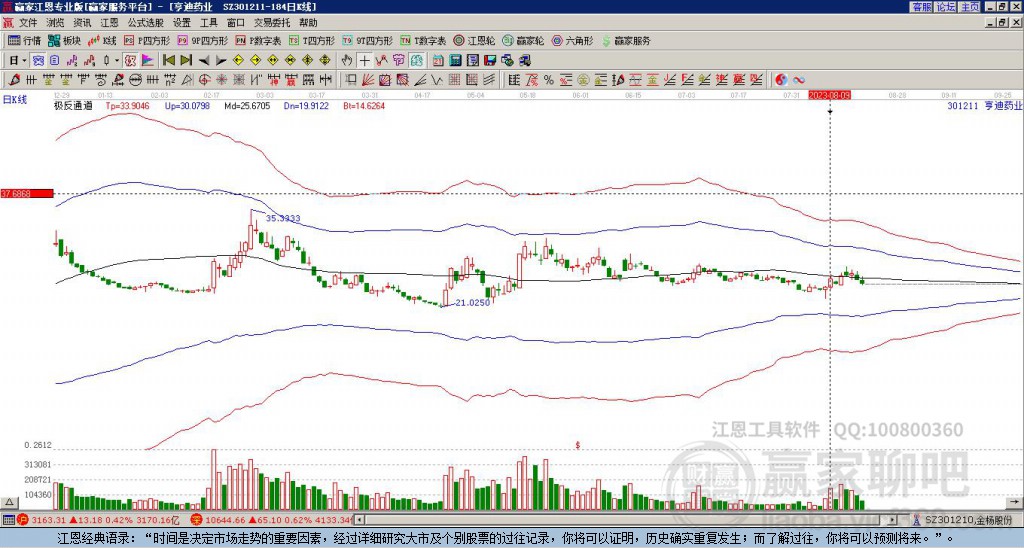Toggle the crosshair cursor tool
The height and width of the screenshot is (548, 1024).
click(364, 60)
